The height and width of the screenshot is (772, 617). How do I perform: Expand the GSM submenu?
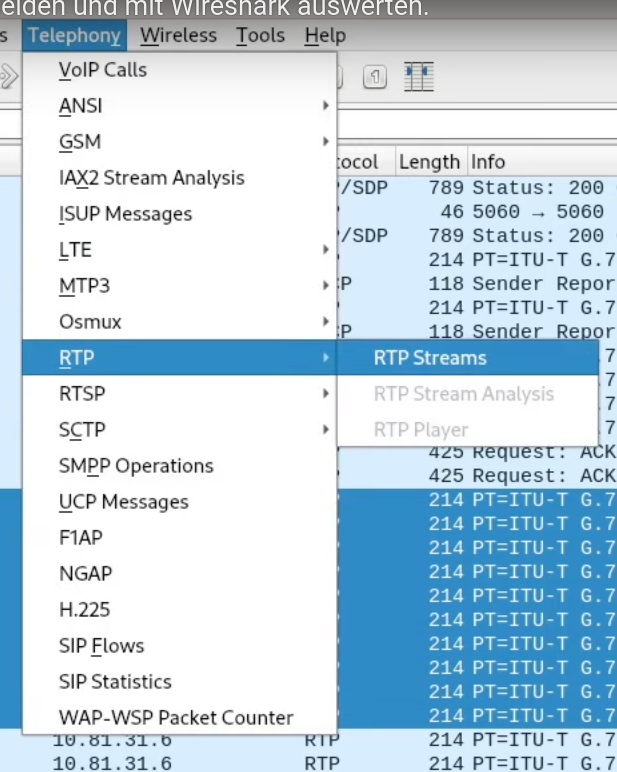click(x=180, y=142)
